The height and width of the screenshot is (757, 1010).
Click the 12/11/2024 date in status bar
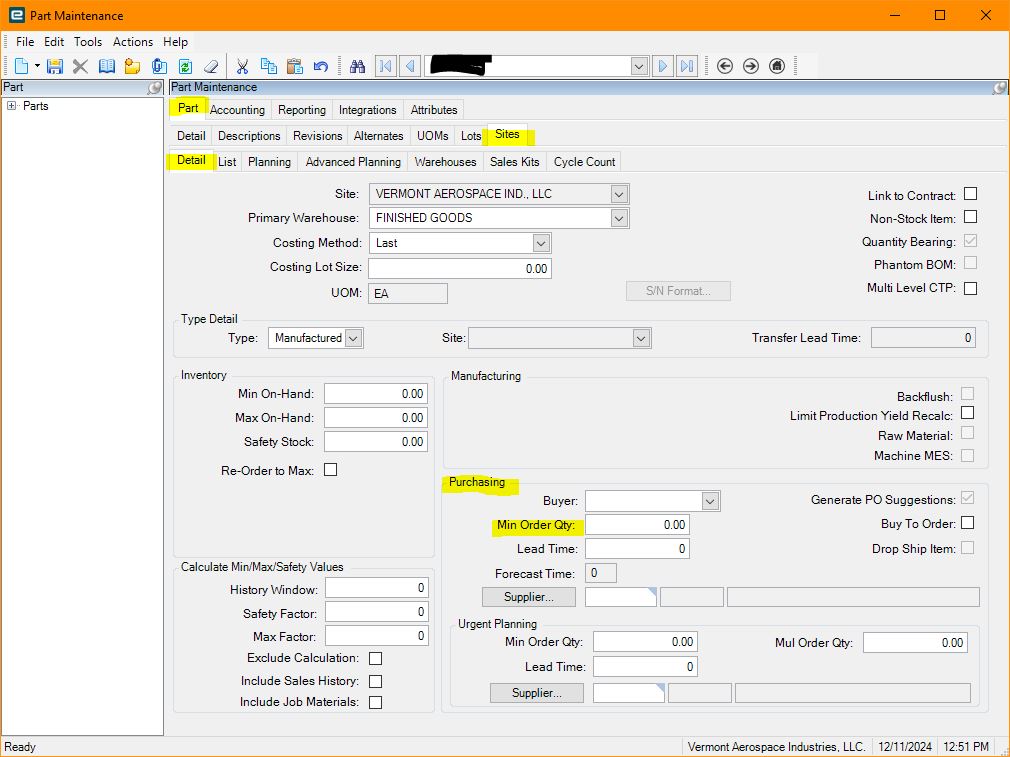(905, 747)
